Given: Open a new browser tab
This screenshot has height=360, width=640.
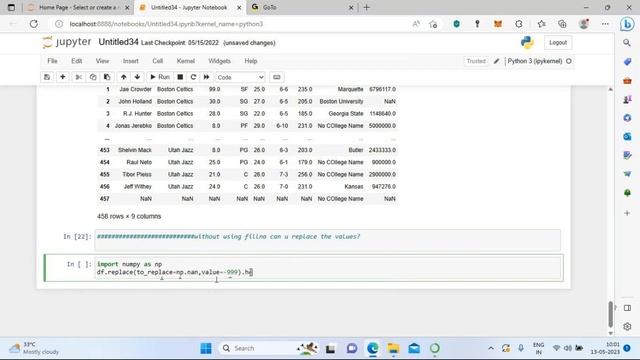Looking at the screenshot, I should click(367, 7).
